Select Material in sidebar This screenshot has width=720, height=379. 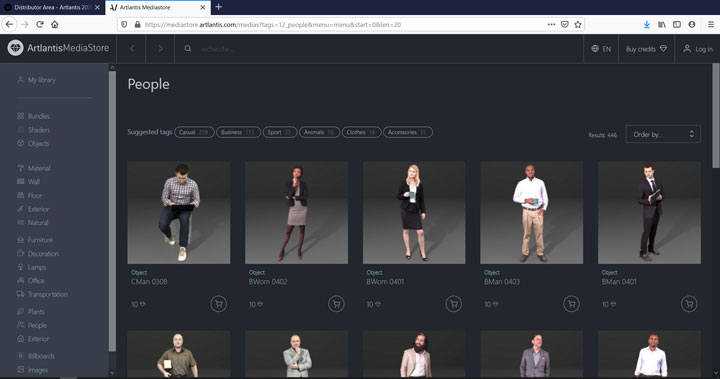tap(34, 168)
